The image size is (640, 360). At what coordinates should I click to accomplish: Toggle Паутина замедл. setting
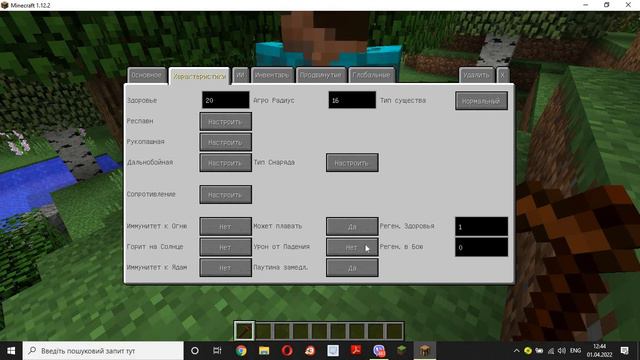pos(352,268)
